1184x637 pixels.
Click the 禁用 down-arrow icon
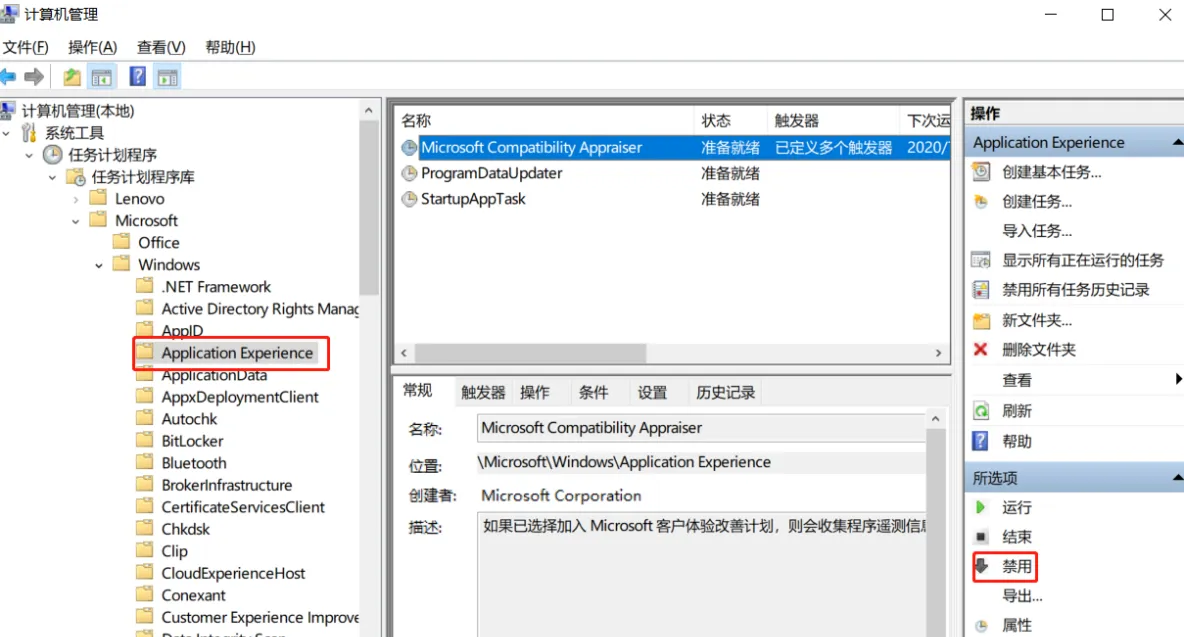click(982, 566)
